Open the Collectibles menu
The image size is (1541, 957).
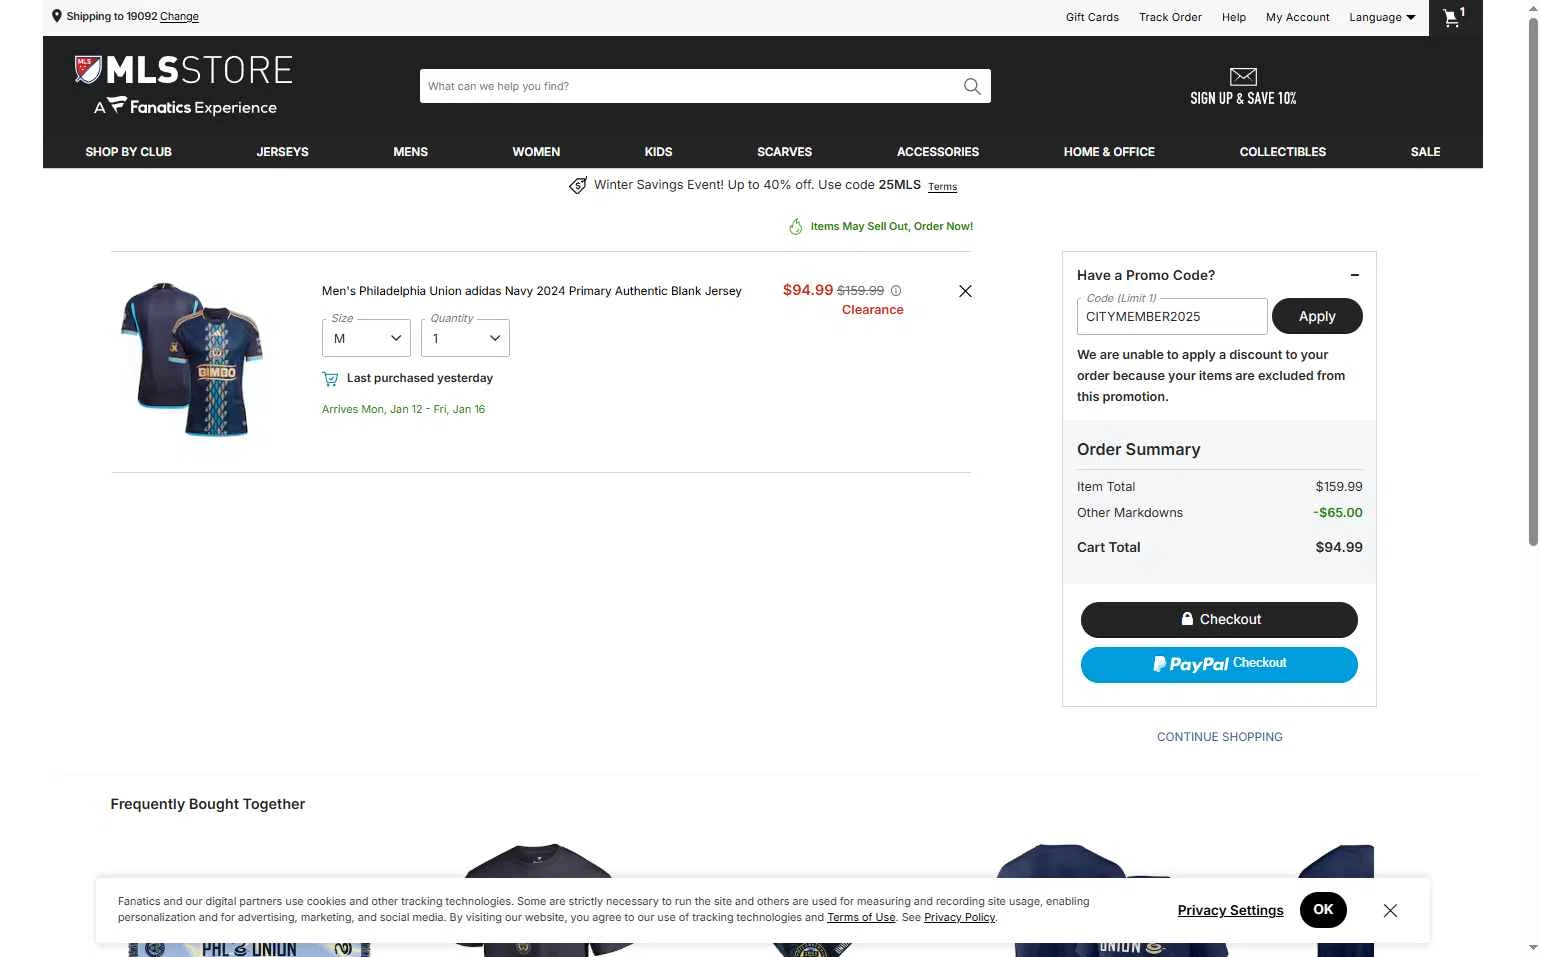(x=1283, y=152)
